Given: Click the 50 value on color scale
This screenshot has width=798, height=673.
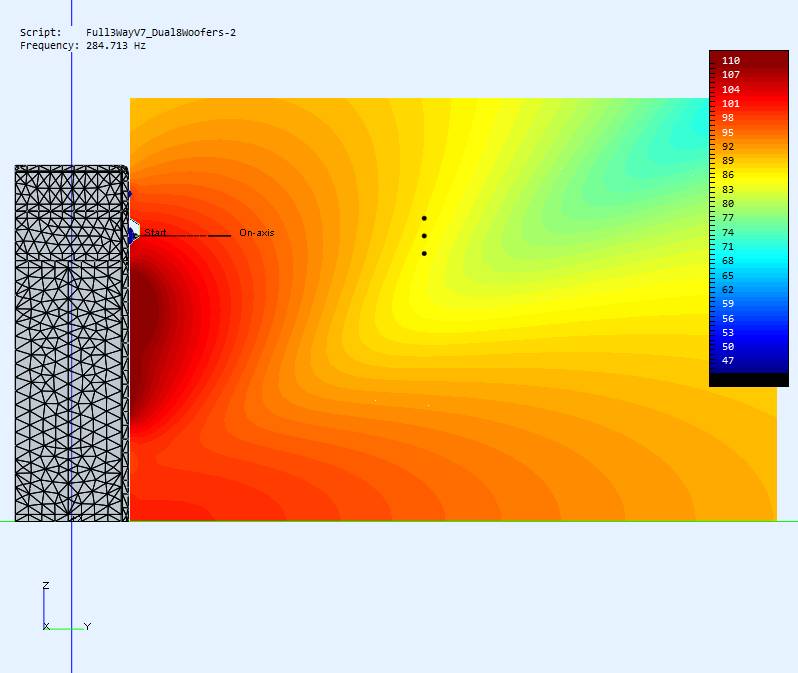Looking at the screenshot, I should tap(728, 347).
